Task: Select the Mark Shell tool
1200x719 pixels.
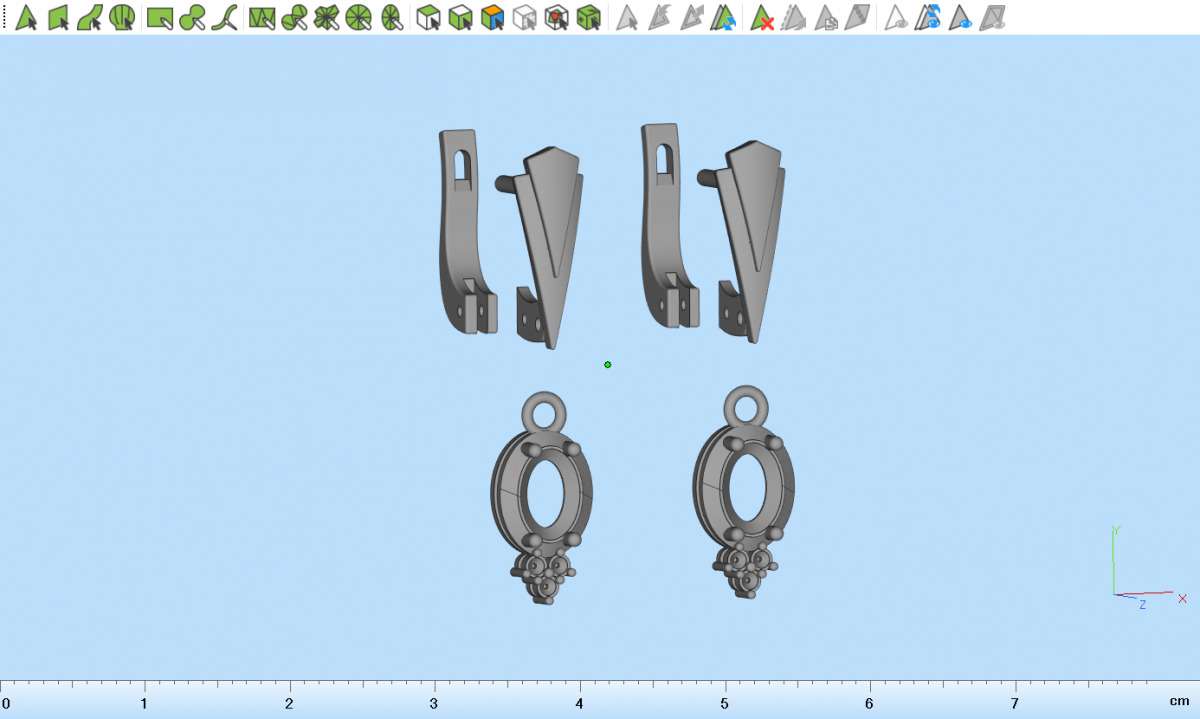Action: pos(122,17)
